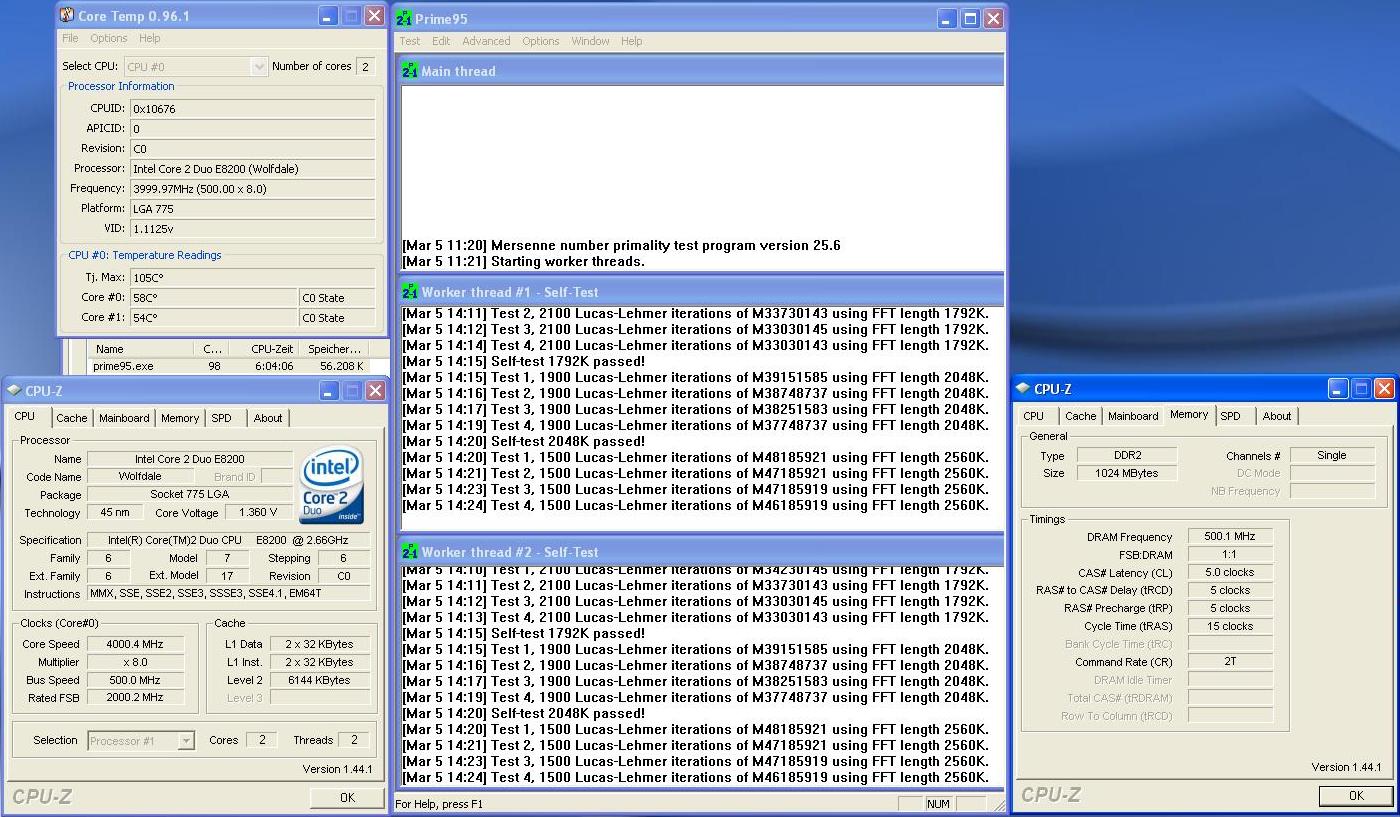Click the Worker thread #1 window icon

pyautogui.click(x=410, y=292)
